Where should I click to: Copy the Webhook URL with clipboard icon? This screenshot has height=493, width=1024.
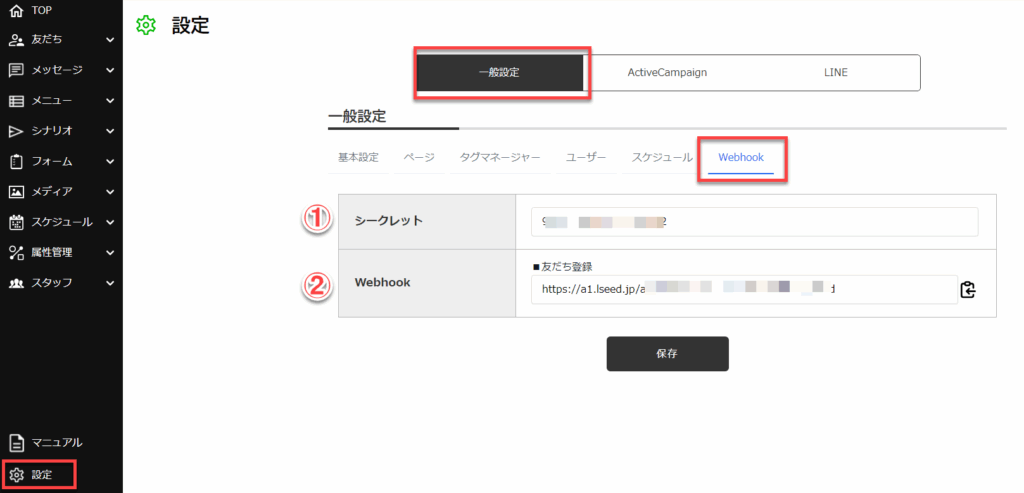(x=967, y=290)
